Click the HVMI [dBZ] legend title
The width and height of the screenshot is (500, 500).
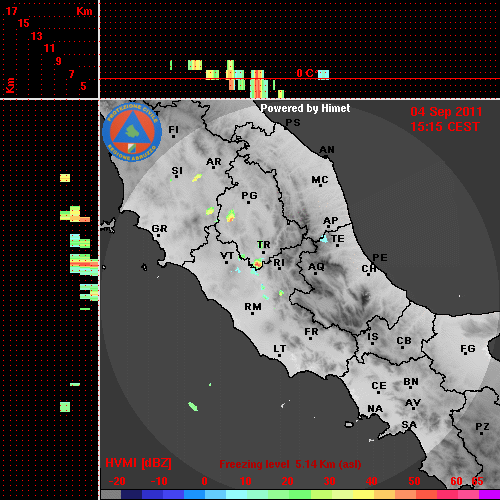tap(138, 463)
